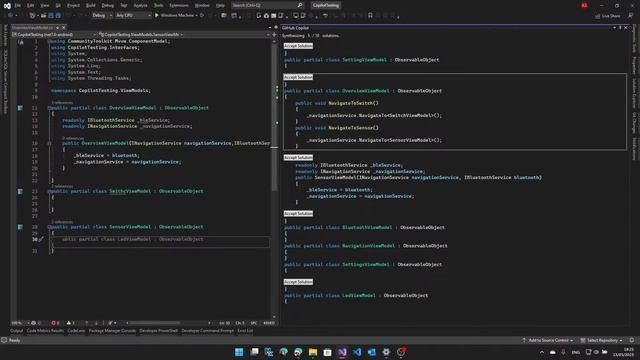Click Add to Source Control

click(548, 340)
